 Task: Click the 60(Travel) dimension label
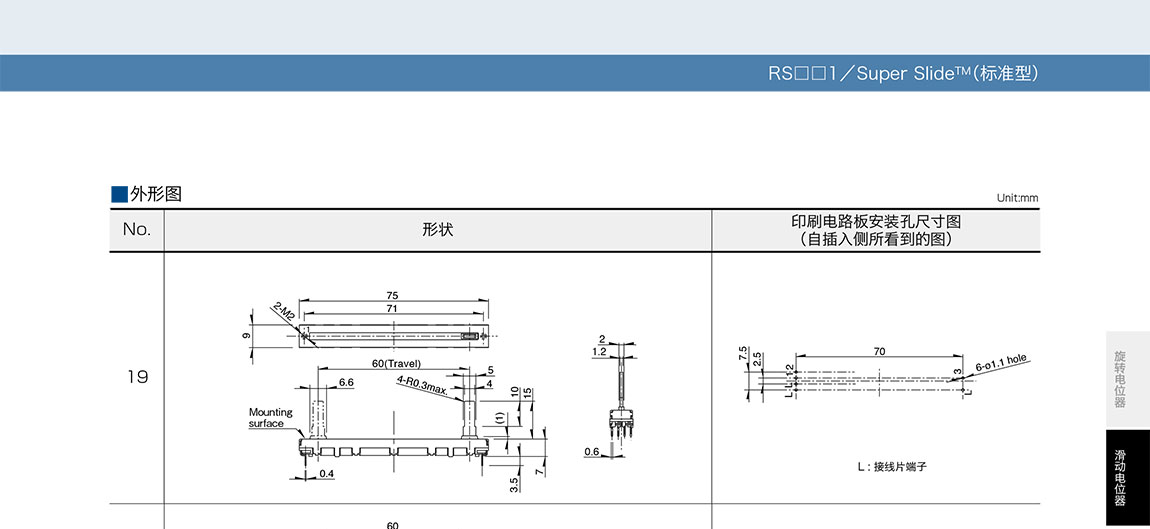(x=396, y=363)
